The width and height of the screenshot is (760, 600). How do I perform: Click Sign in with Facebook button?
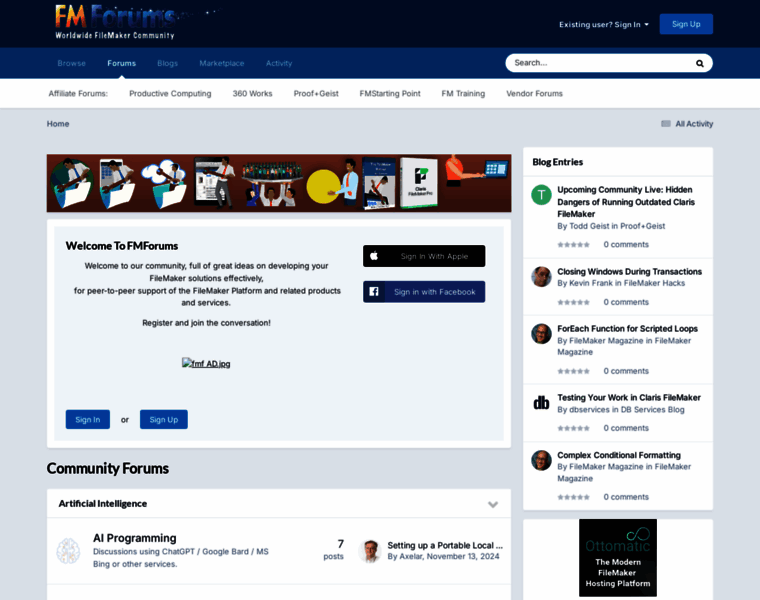(x=424, y=292)
